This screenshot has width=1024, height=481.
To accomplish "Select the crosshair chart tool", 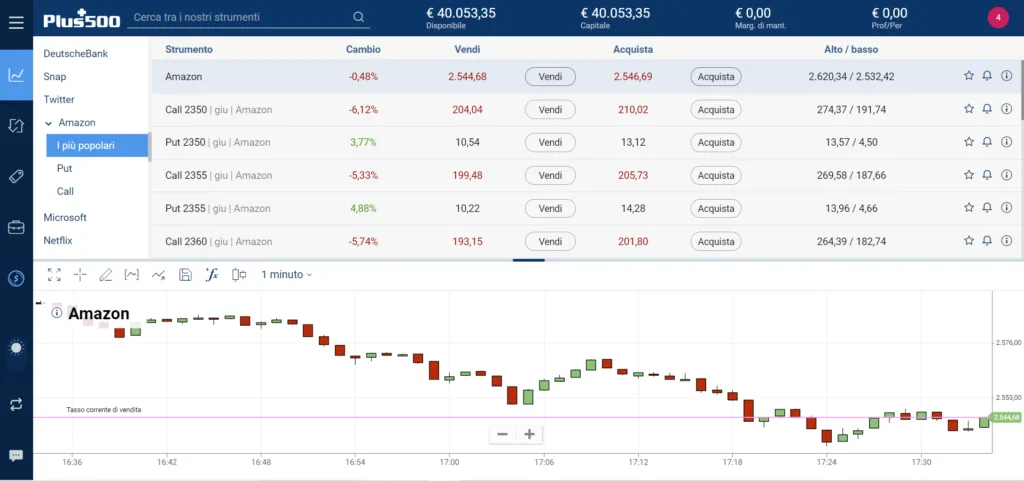I will click(80, 275).
